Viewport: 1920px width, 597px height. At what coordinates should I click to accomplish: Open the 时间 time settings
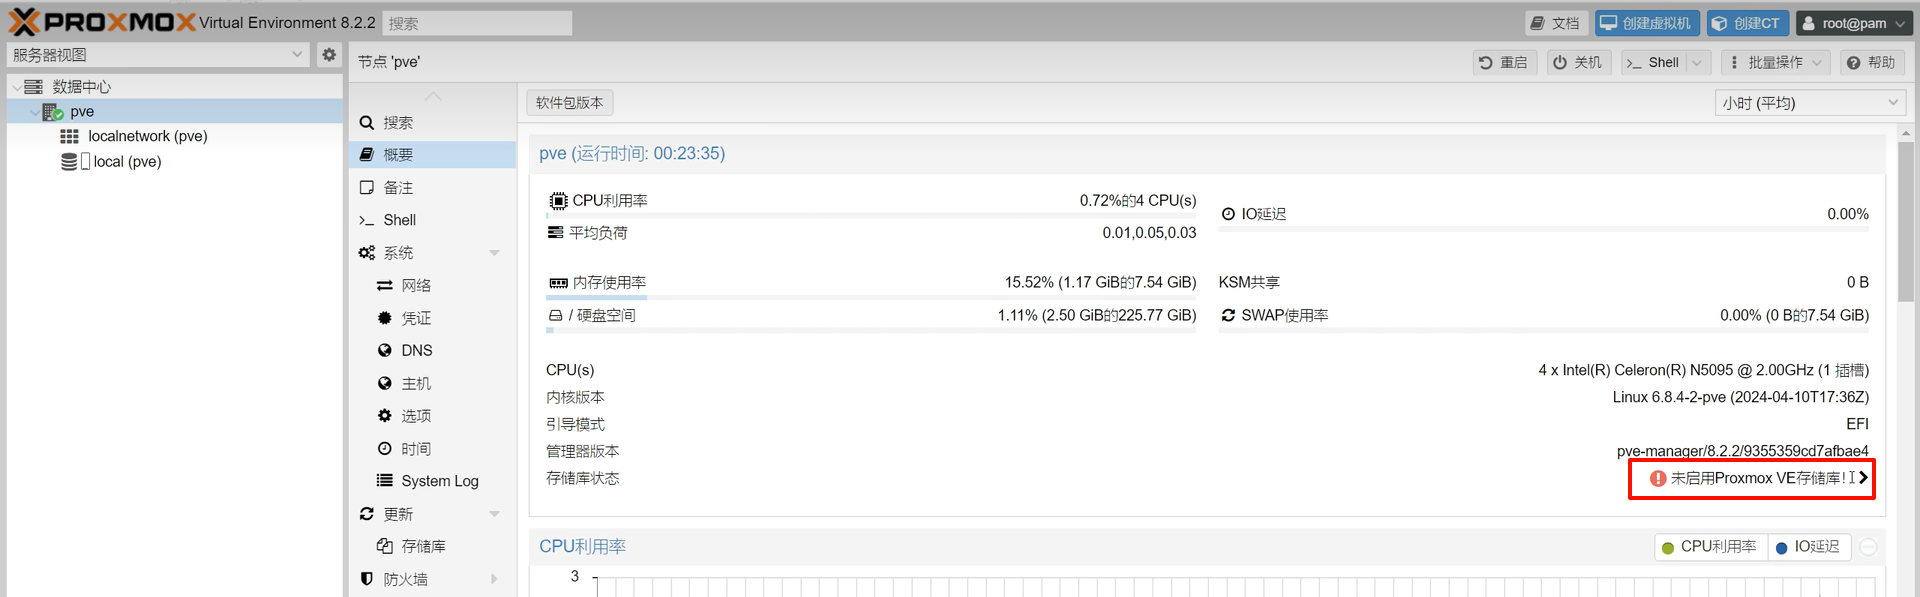(x=432, y=449)
